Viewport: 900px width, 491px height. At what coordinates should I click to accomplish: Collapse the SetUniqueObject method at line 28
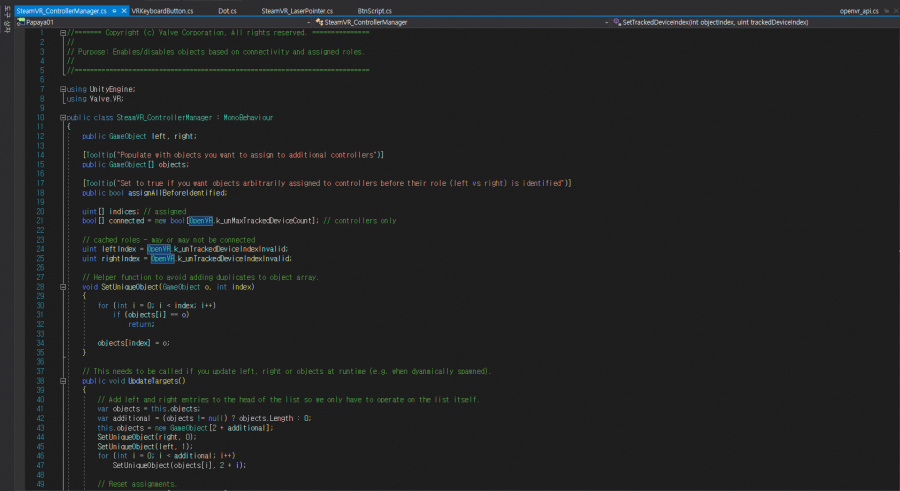click(63, 287)
